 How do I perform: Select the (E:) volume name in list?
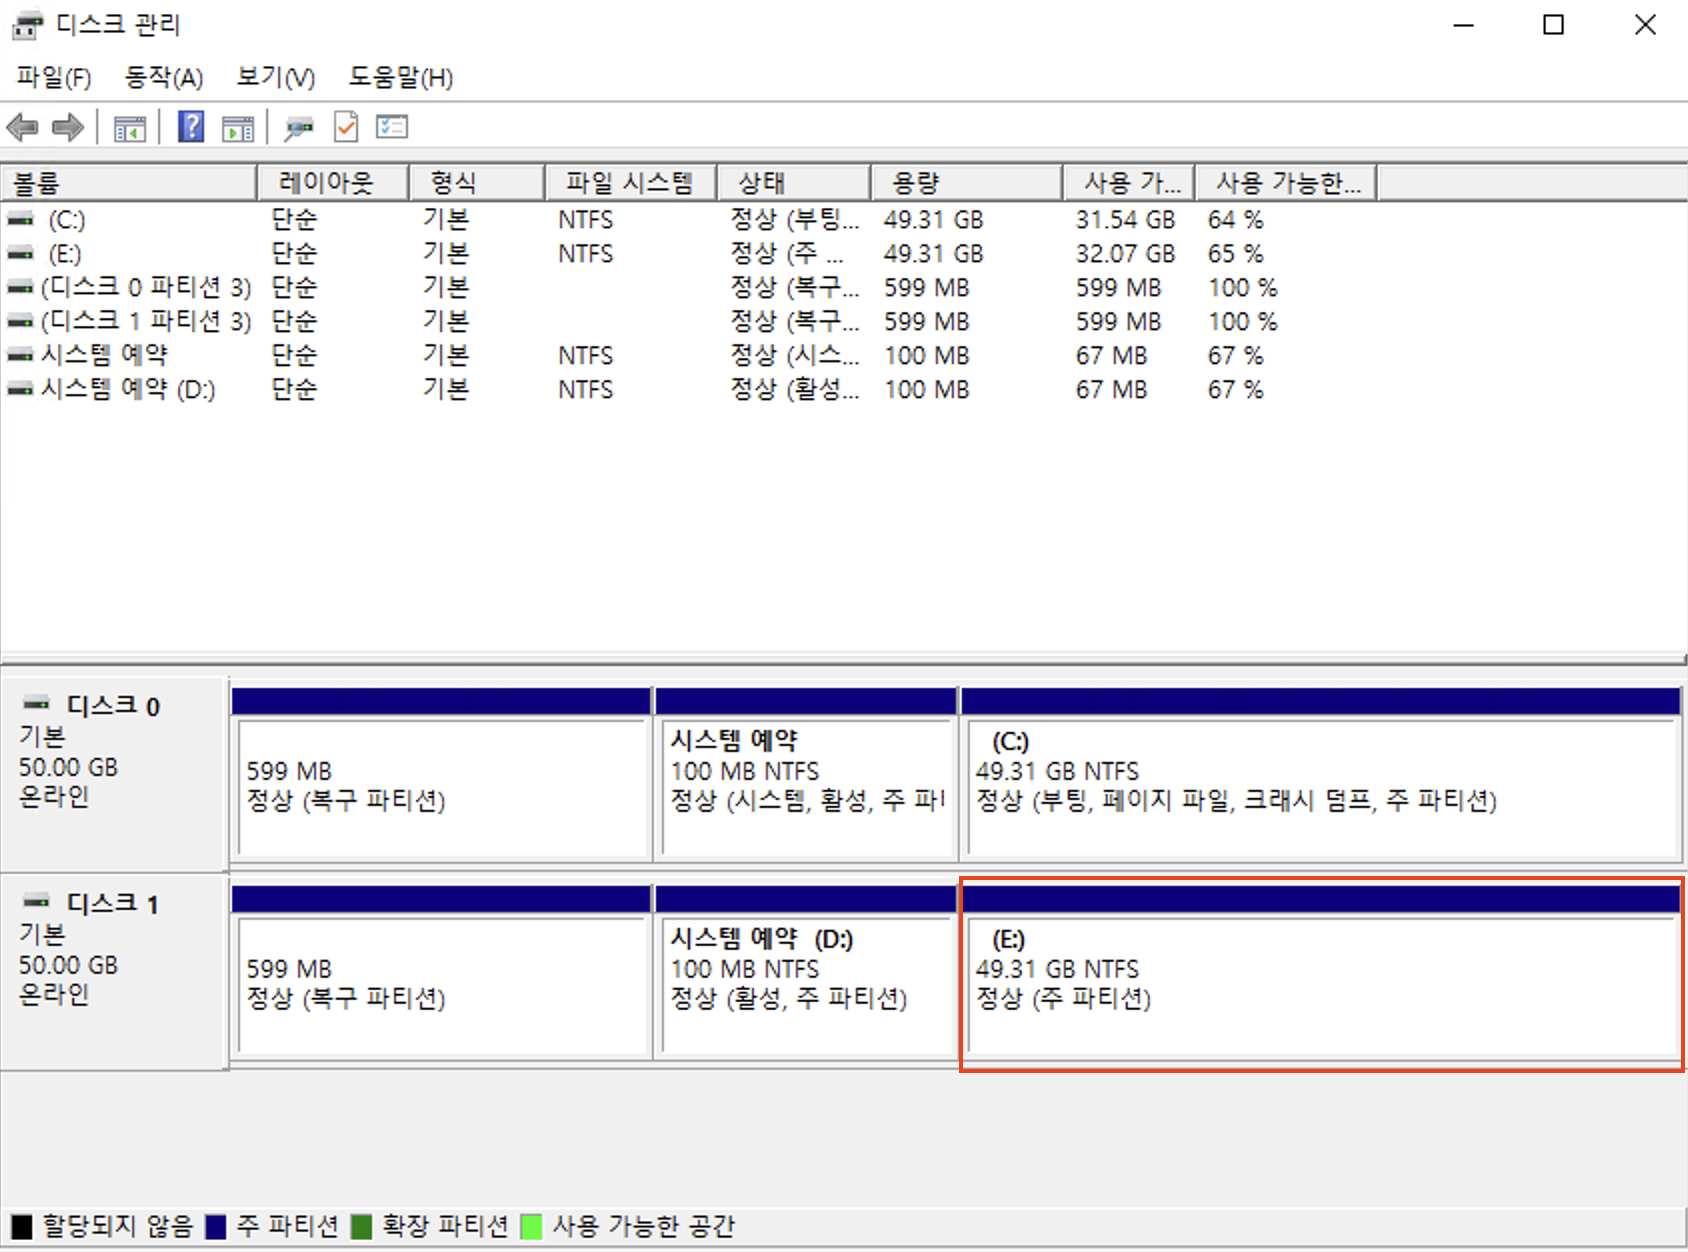click(x=65, y=253)
